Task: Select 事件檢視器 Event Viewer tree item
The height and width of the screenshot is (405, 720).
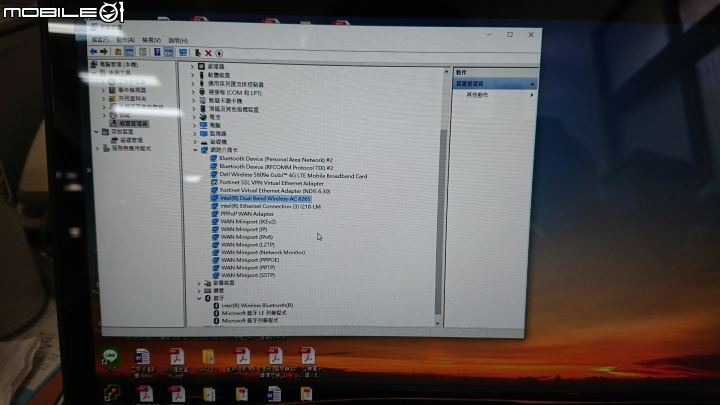Action: point(132,90)
